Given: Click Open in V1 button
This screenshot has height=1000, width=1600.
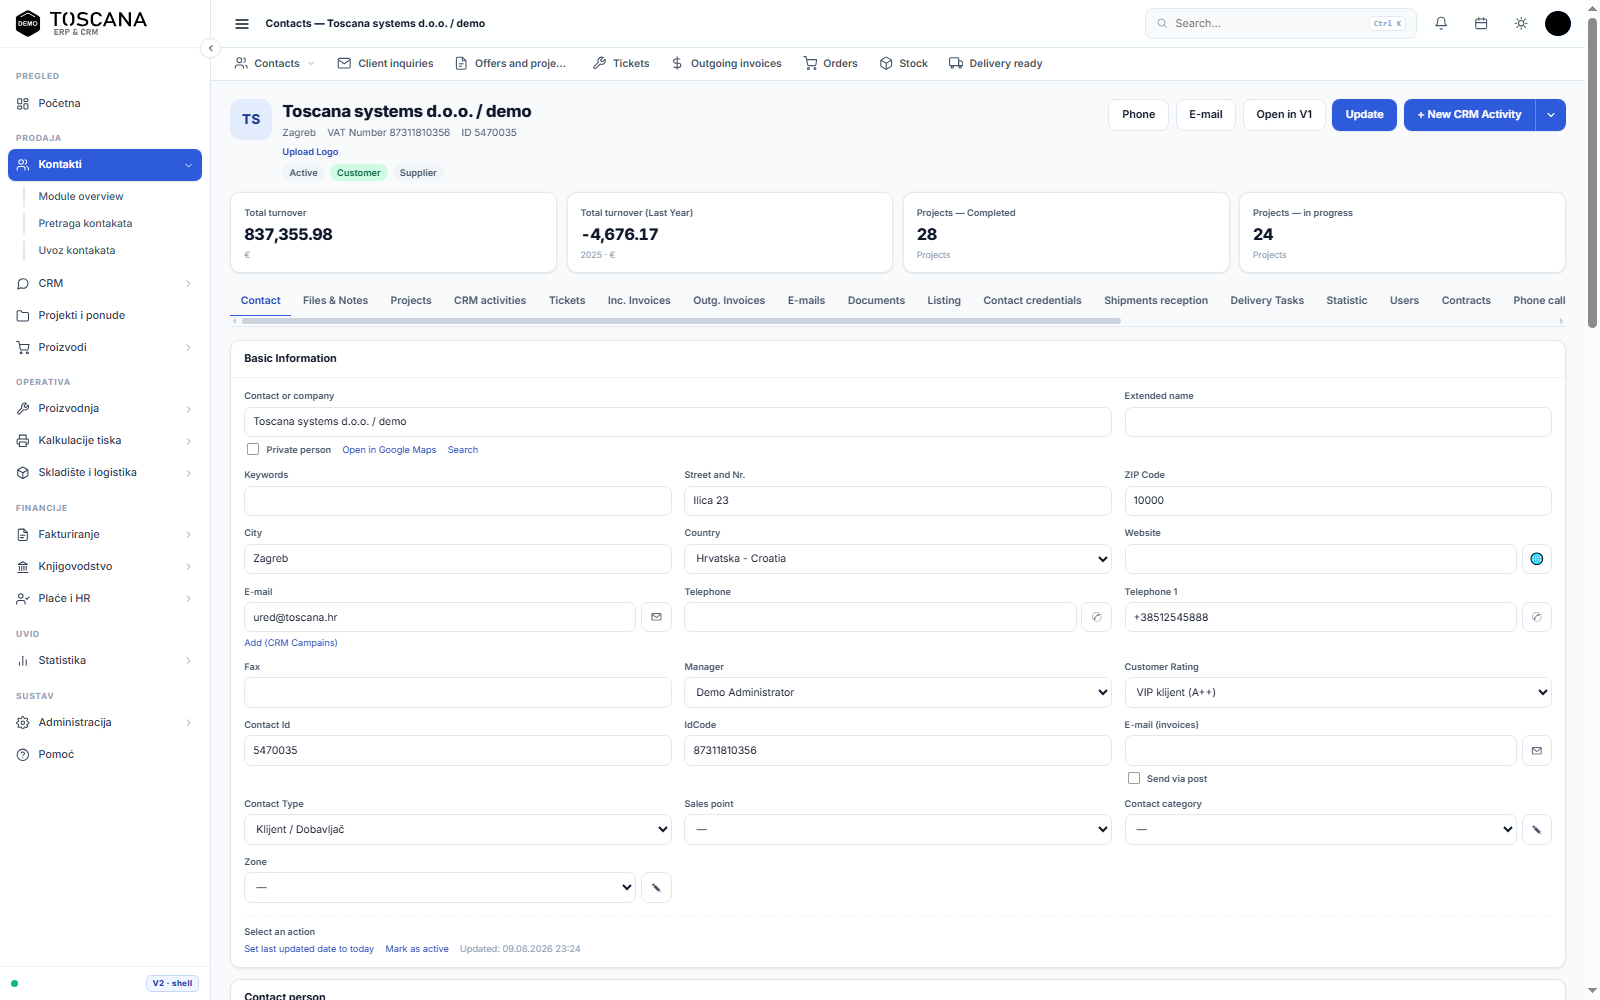Looking at the screenshot, I should tap(1284, 114).
